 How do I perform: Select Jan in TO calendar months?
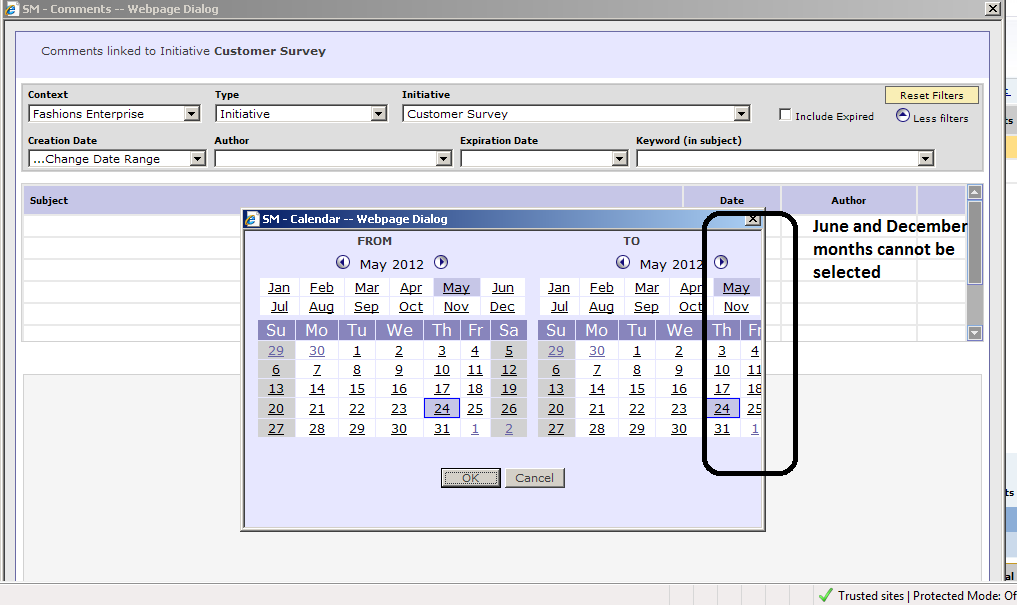point(558,287)
